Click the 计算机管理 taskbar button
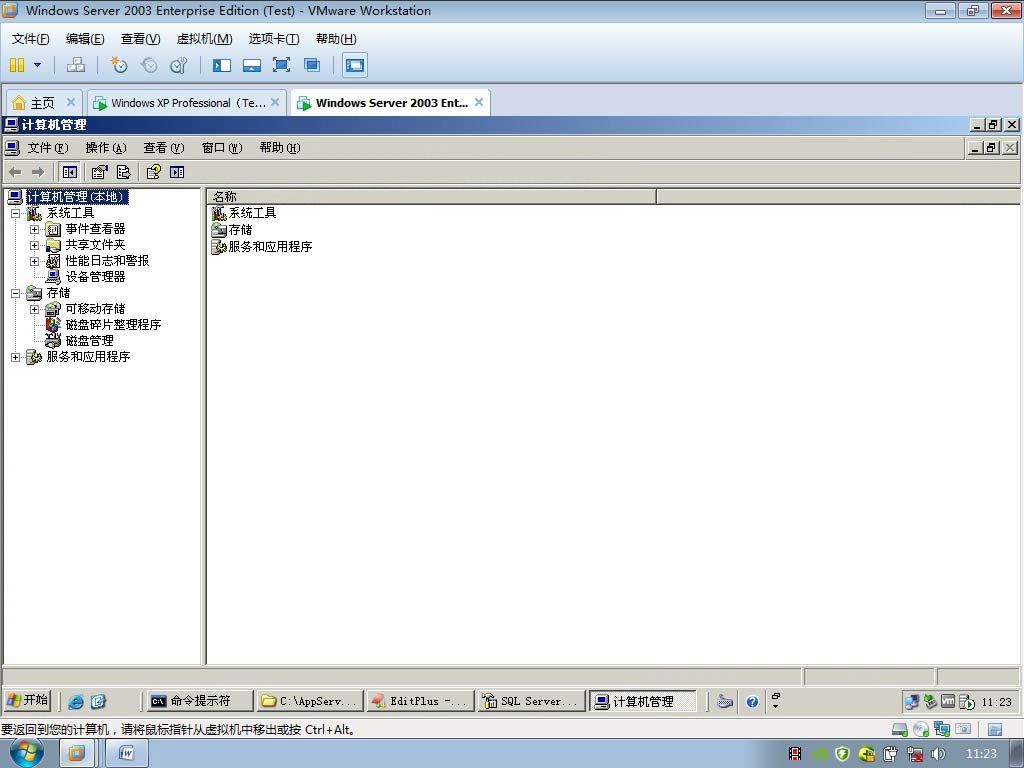The image size is (1024, 768). pyautogui.click(x=643, y=701)
